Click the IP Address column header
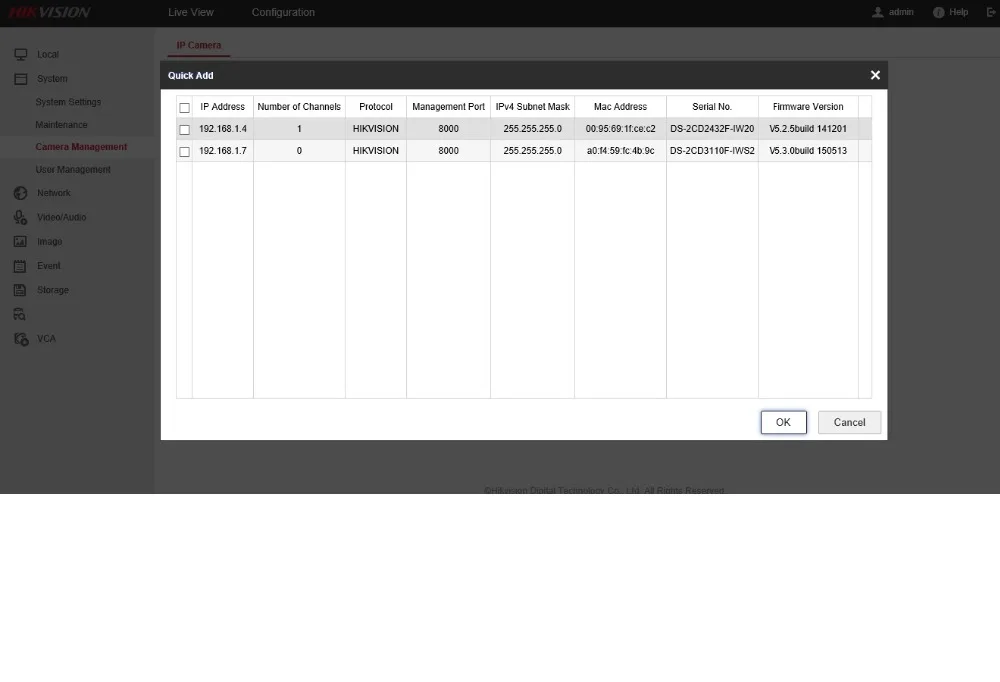1000x682 pixels. click(x=223, y=107)
